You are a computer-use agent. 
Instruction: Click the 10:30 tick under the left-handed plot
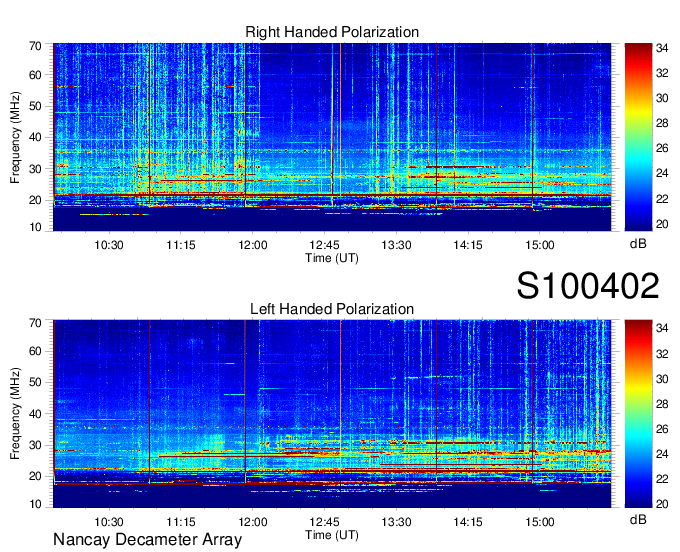(109, 522)
